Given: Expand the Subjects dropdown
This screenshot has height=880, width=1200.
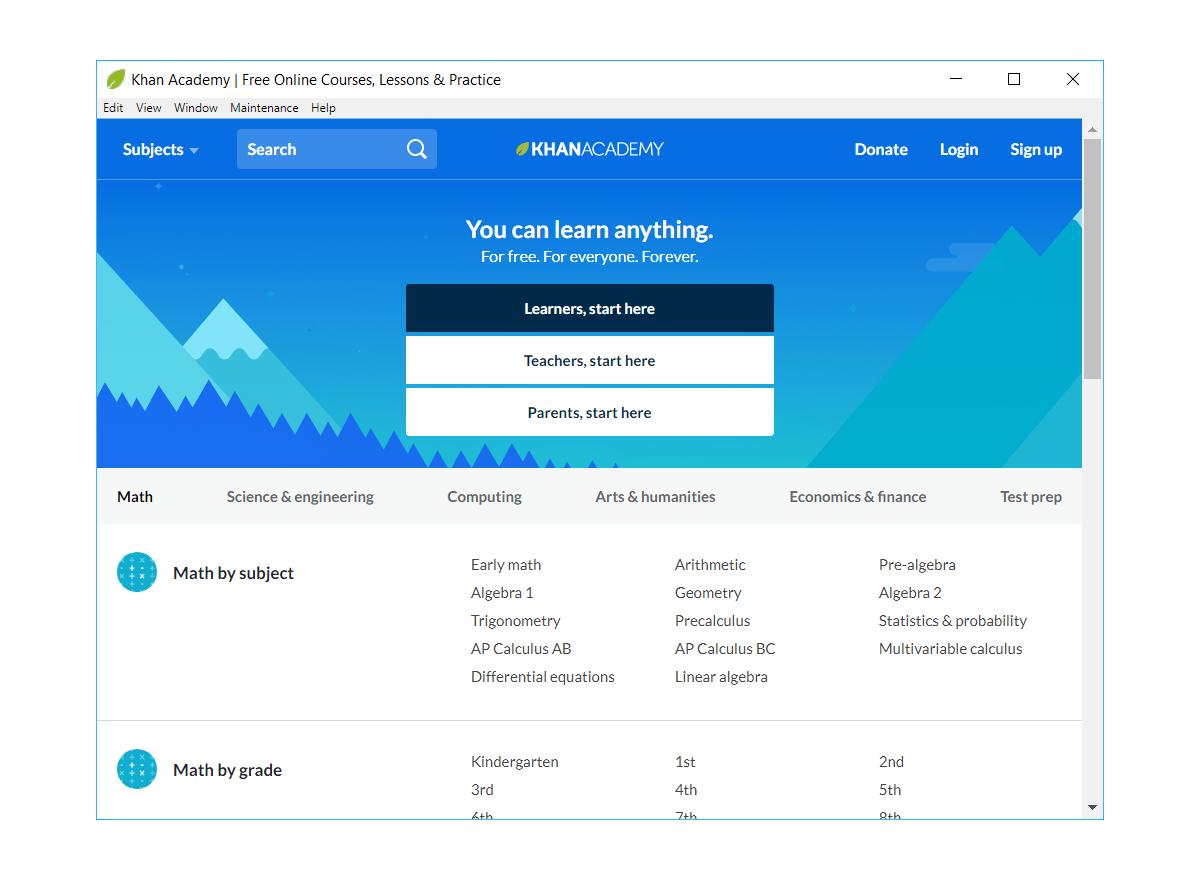Looking at the screenshot, I should (161, 149).
